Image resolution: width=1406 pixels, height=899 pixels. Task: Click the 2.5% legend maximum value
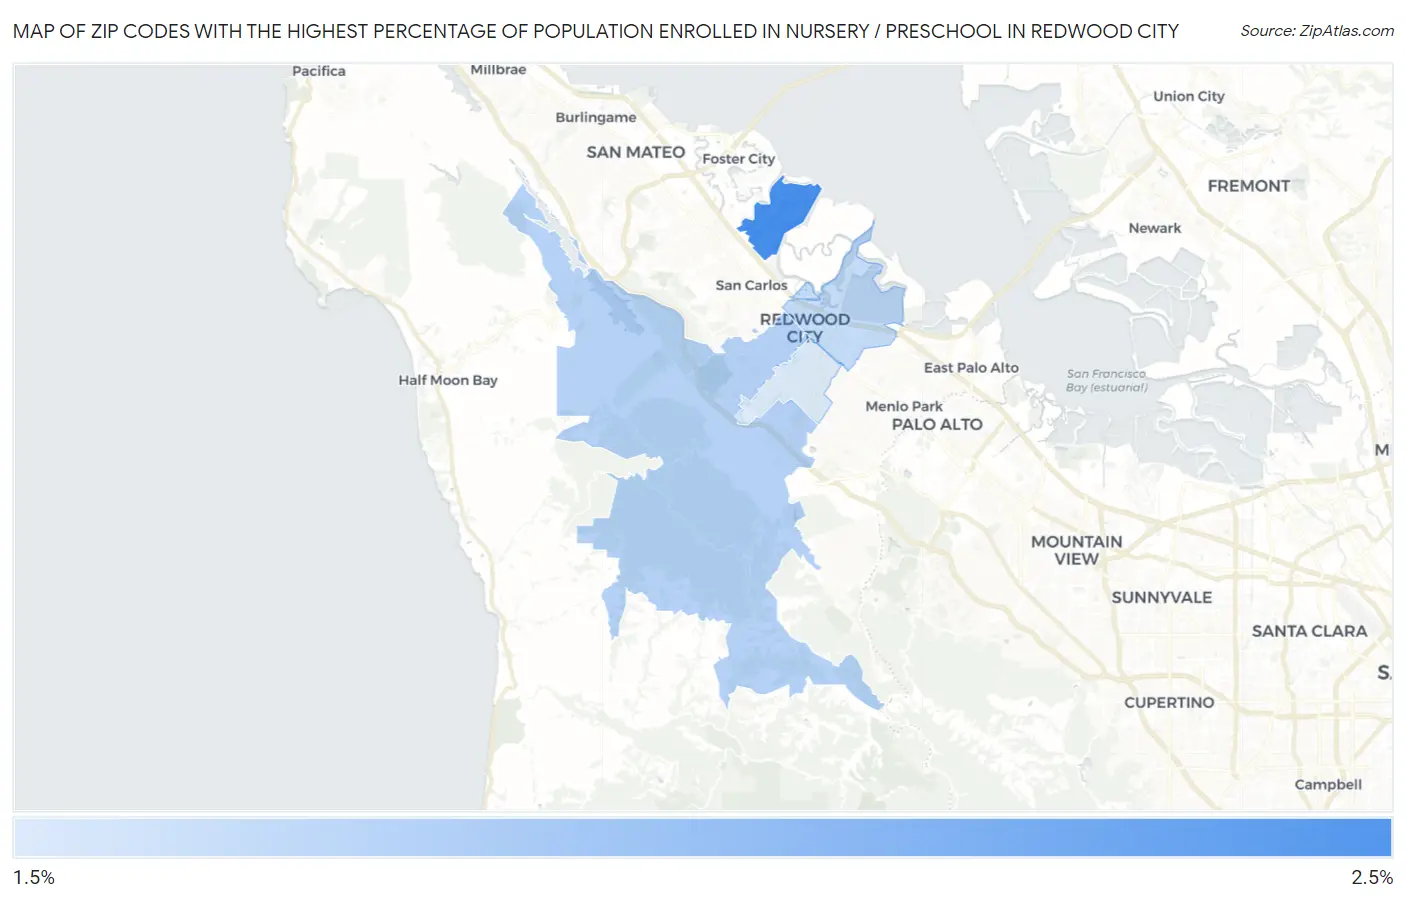[1372, 877]
